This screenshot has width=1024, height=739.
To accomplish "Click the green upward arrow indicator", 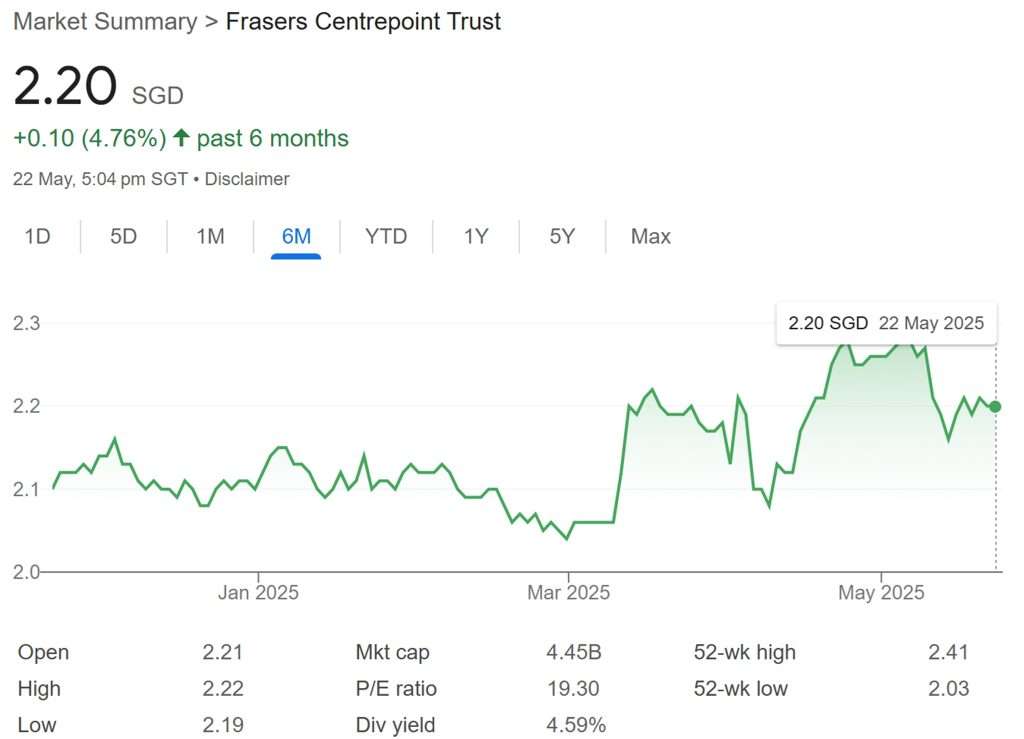I will click(x=180, y=137).
